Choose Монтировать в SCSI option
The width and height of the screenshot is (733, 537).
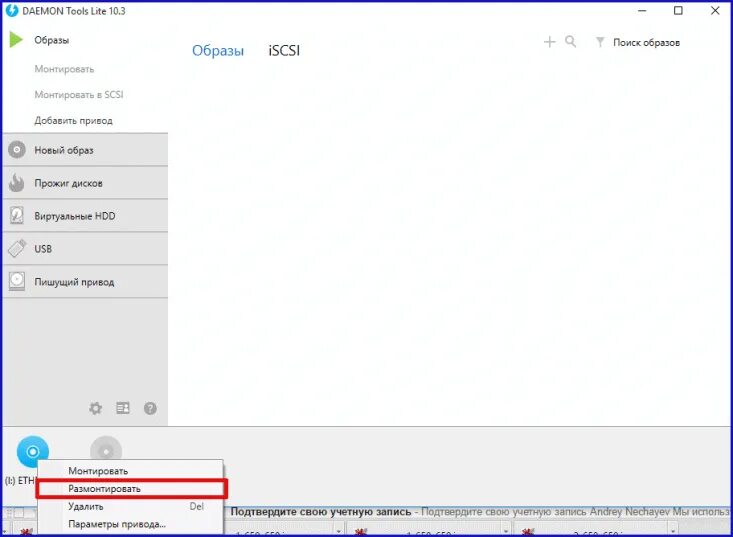click(79, 95)
